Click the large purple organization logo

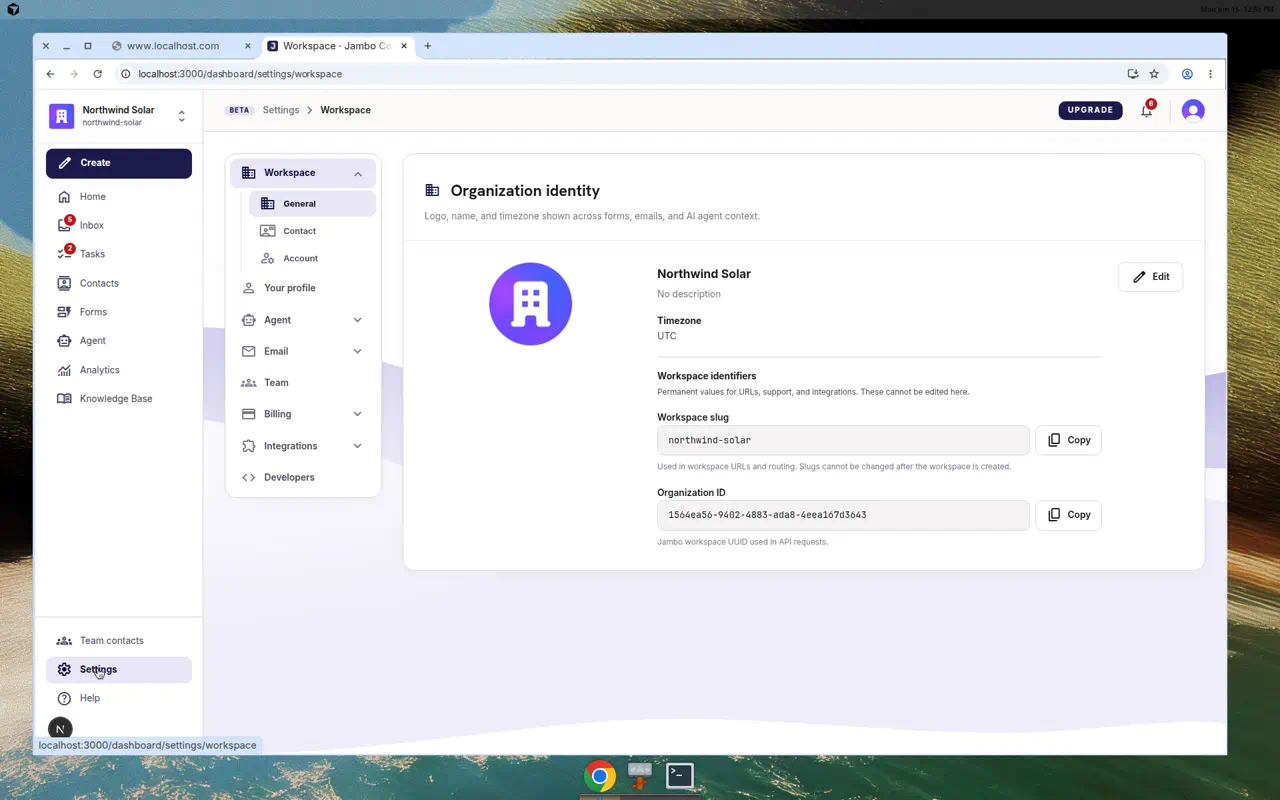530,304
